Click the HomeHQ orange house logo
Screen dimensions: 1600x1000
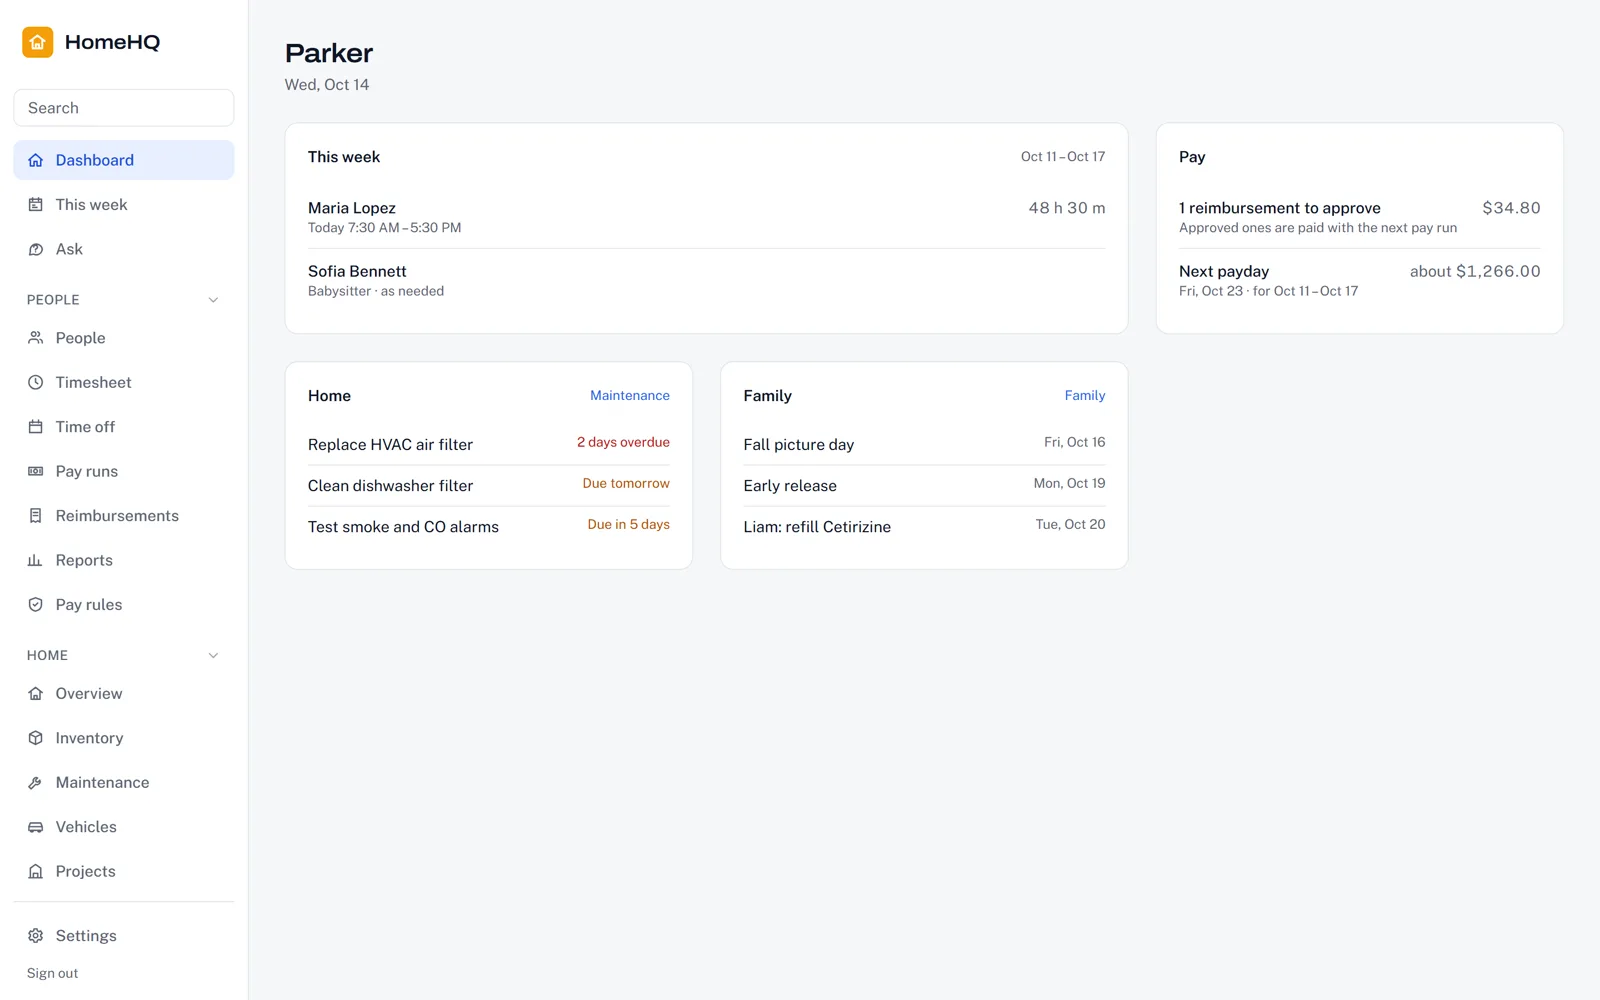click(x=38, y=42)
